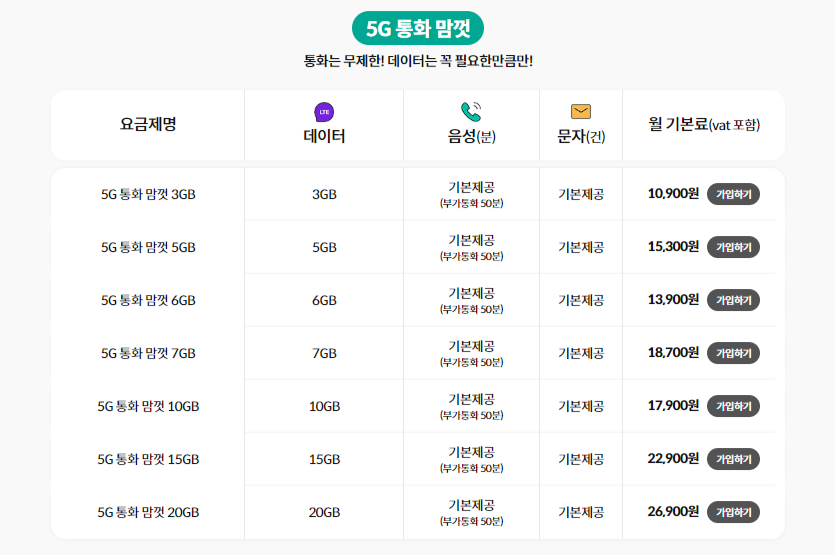Select the 음성(분) column header text

pos(471,136)
